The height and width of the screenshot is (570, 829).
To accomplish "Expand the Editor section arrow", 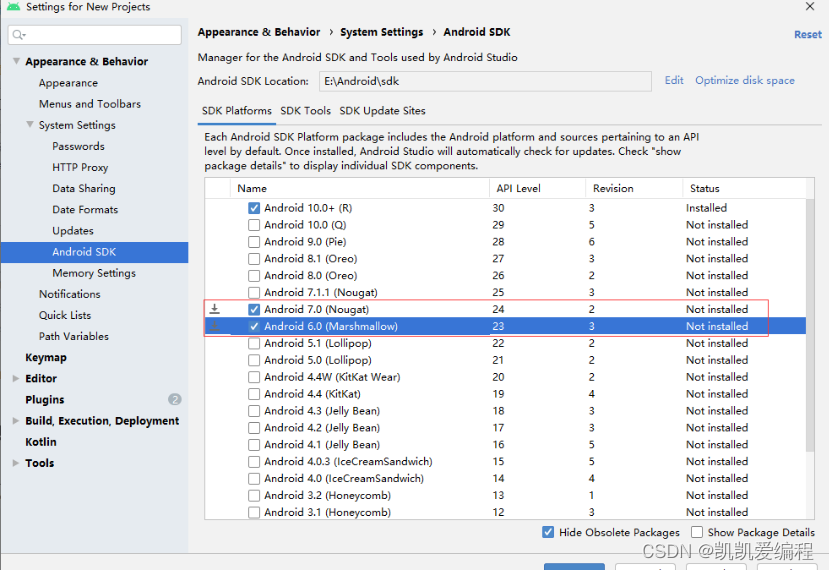I will (x=16, y=379).
